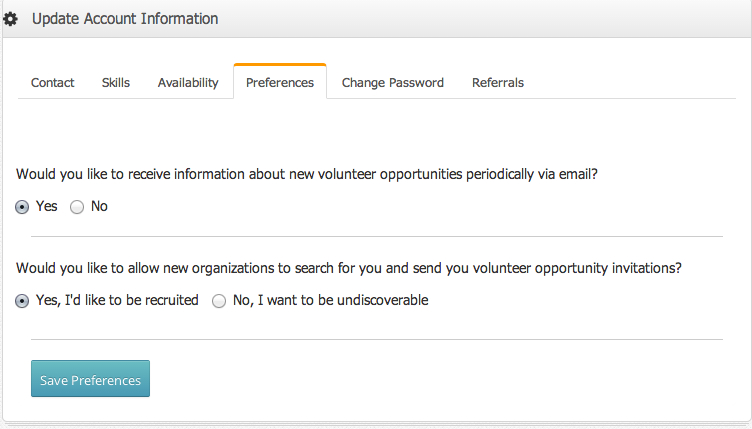This screenshot has height=429, width=752.
Task: Click the "No" label text for email updates
Action: click(x=99, y=207)
